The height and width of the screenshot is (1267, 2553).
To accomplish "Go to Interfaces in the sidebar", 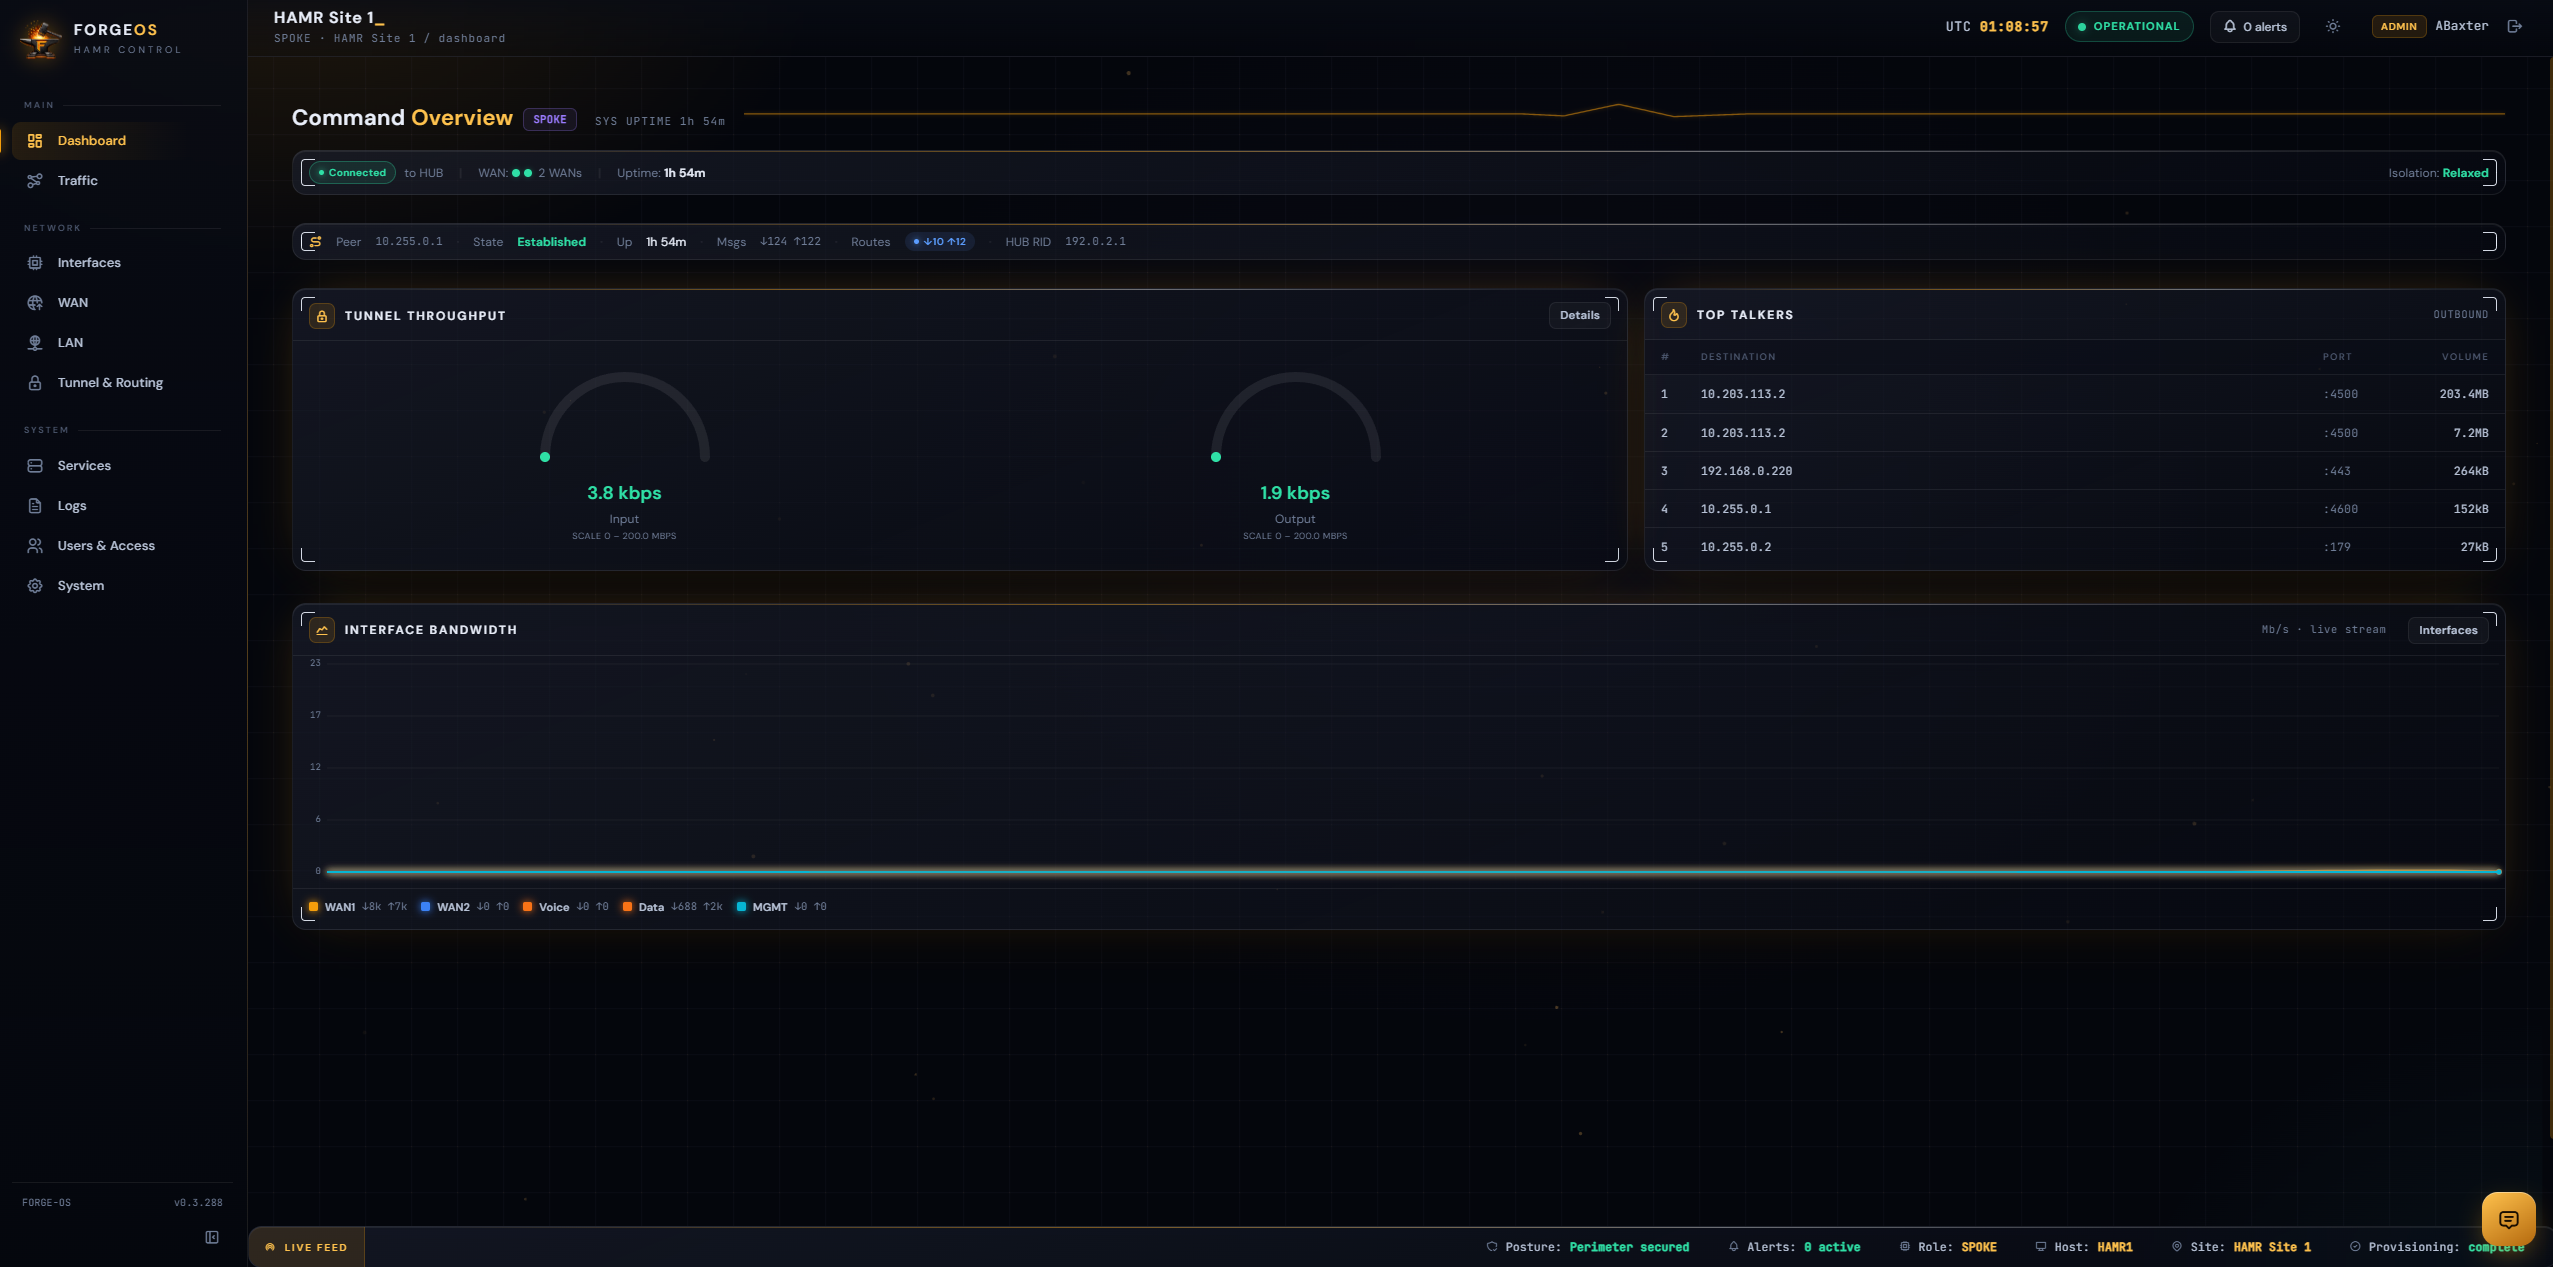I will 122,263.
